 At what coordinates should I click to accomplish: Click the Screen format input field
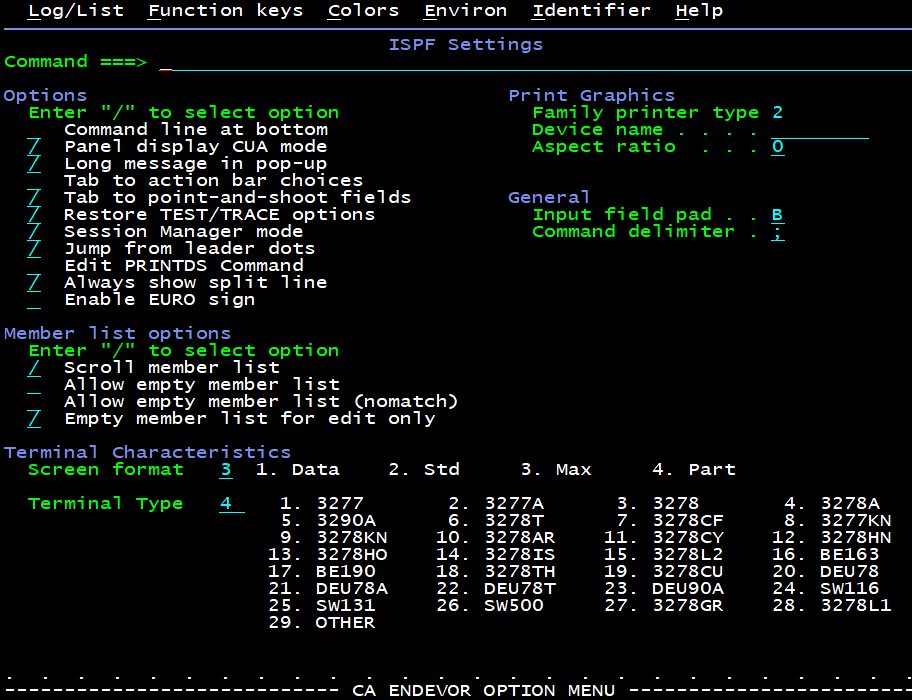(226, 470)
